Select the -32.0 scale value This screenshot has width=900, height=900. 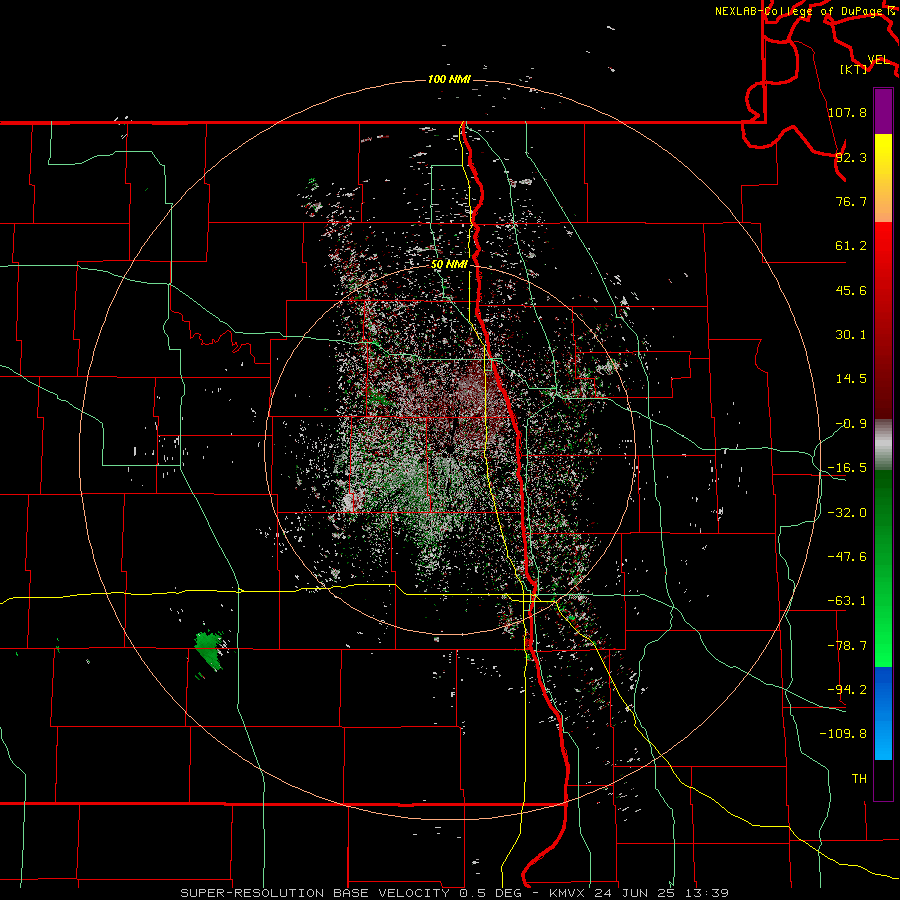[847, 513]
